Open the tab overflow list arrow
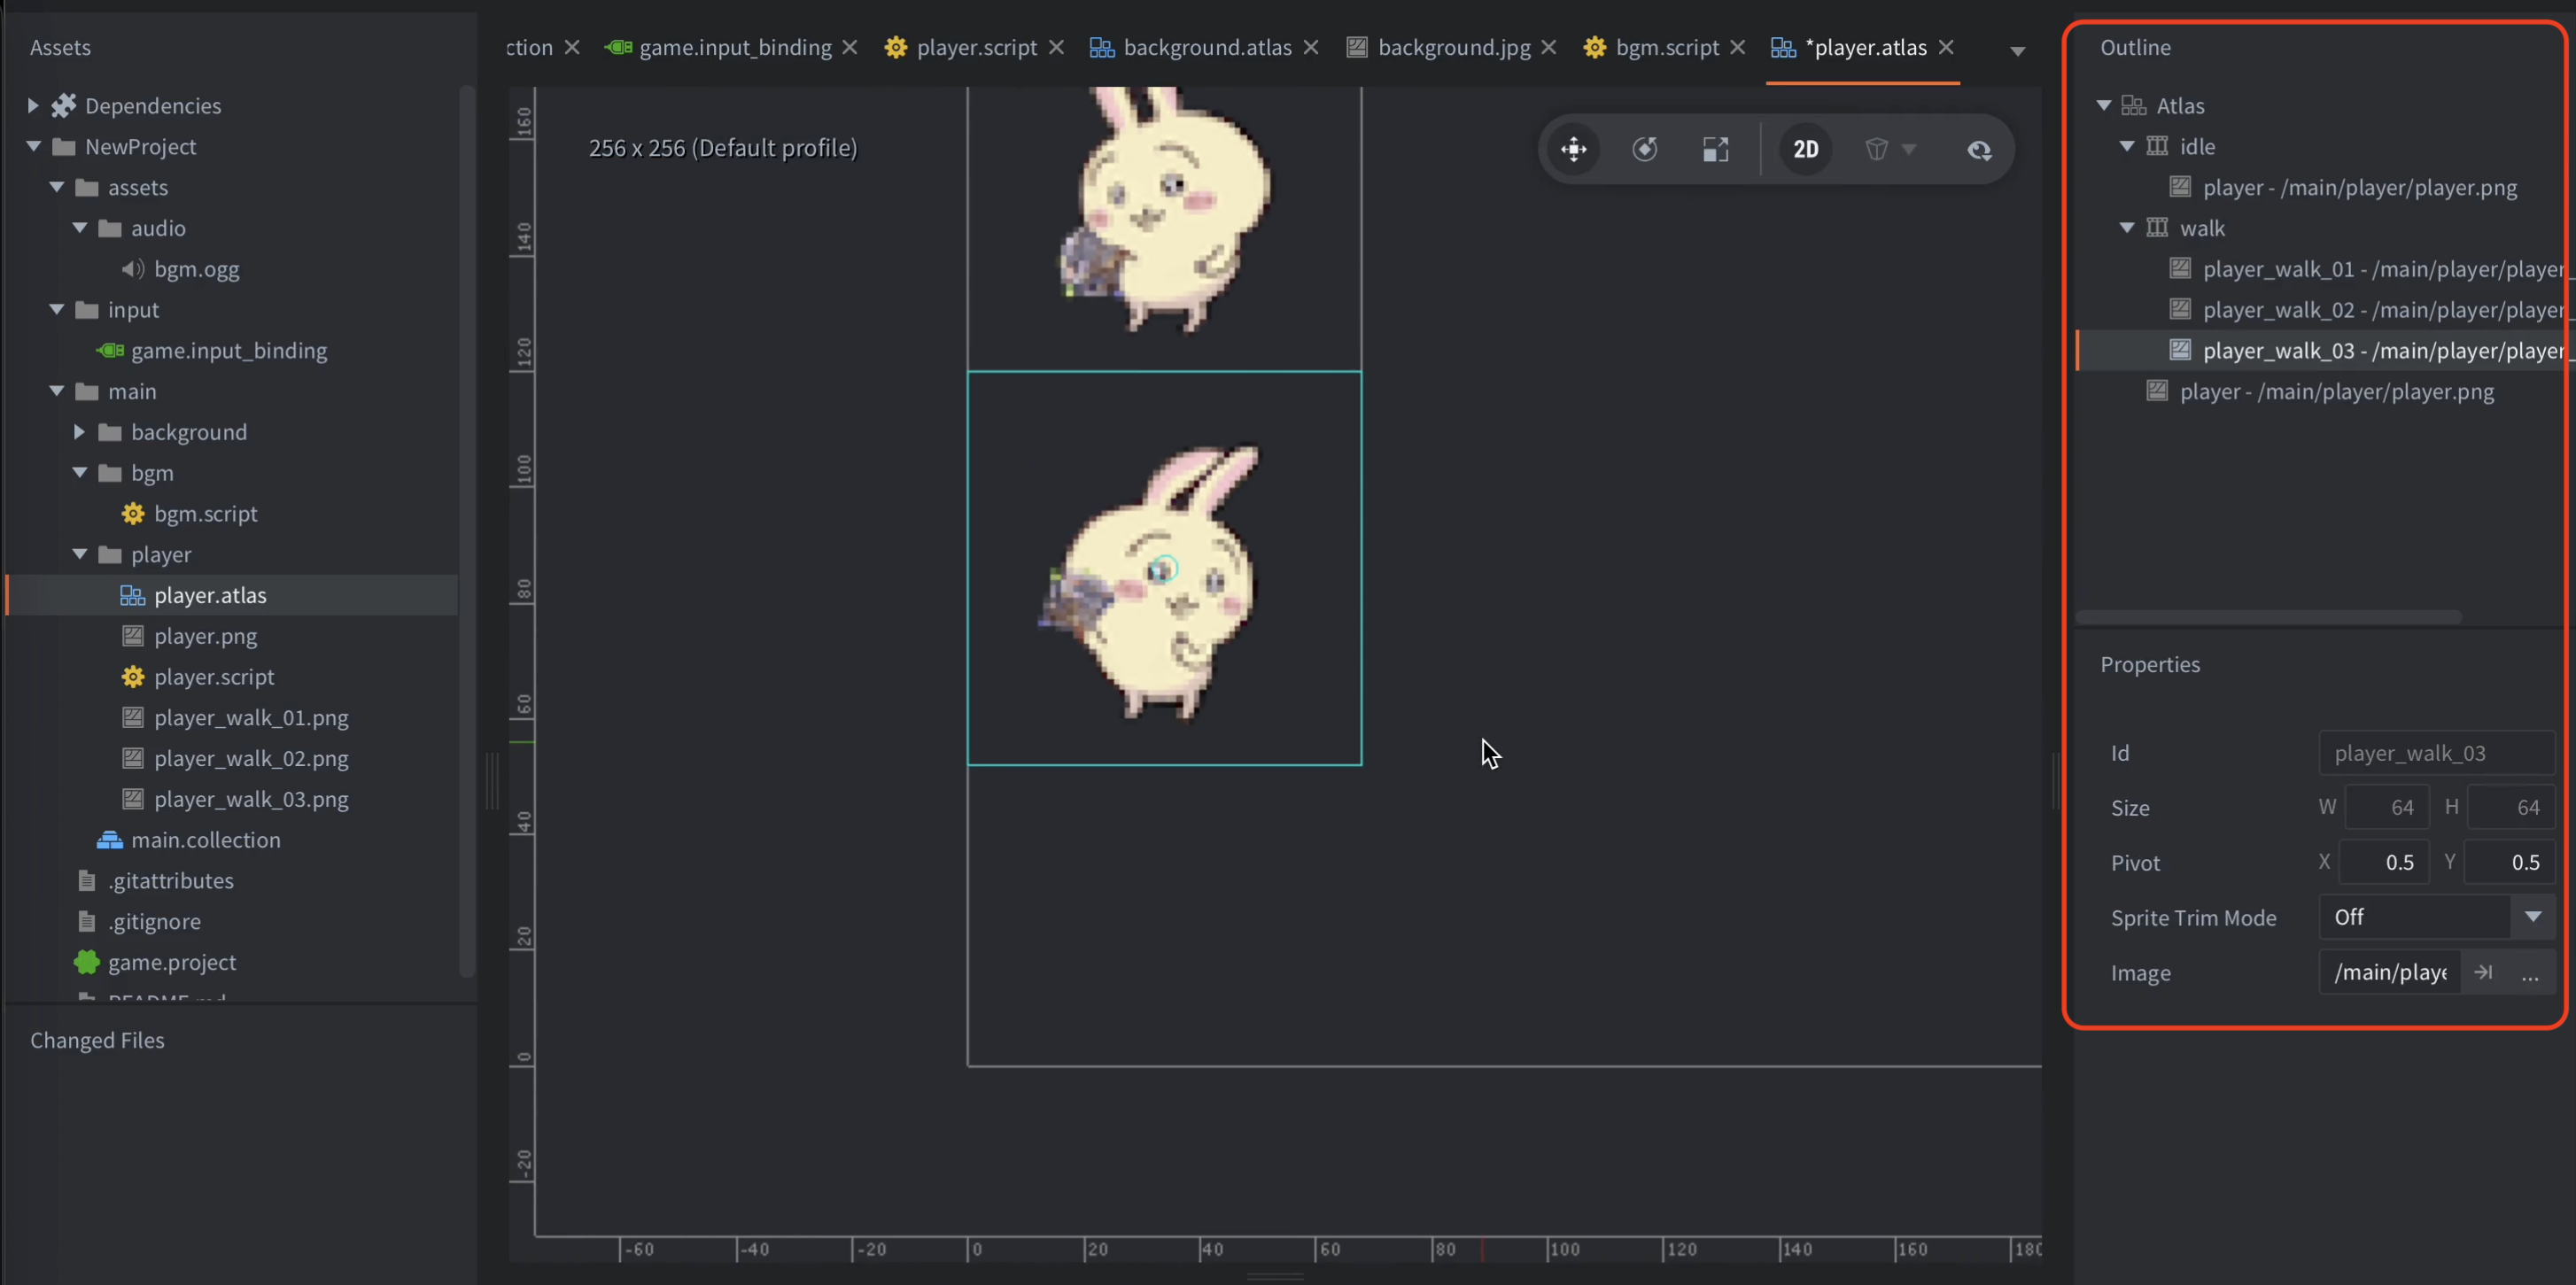This screenshot has height=1285, width=2576. [x=2018, y=51]
